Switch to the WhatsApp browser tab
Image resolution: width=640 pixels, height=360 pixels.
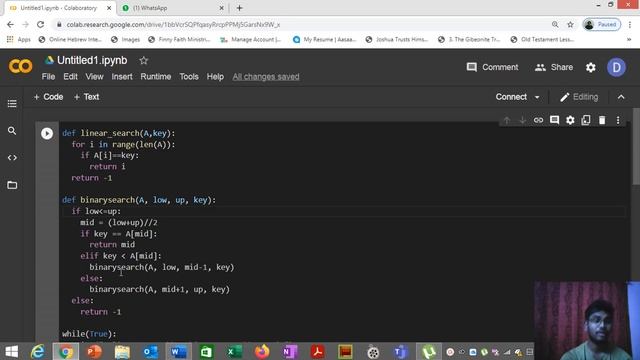click(173, 8)
